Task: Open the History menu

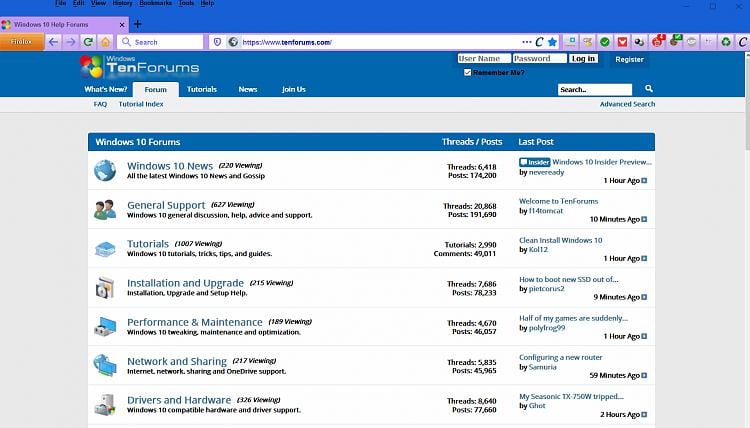Action: coord(122,3)
